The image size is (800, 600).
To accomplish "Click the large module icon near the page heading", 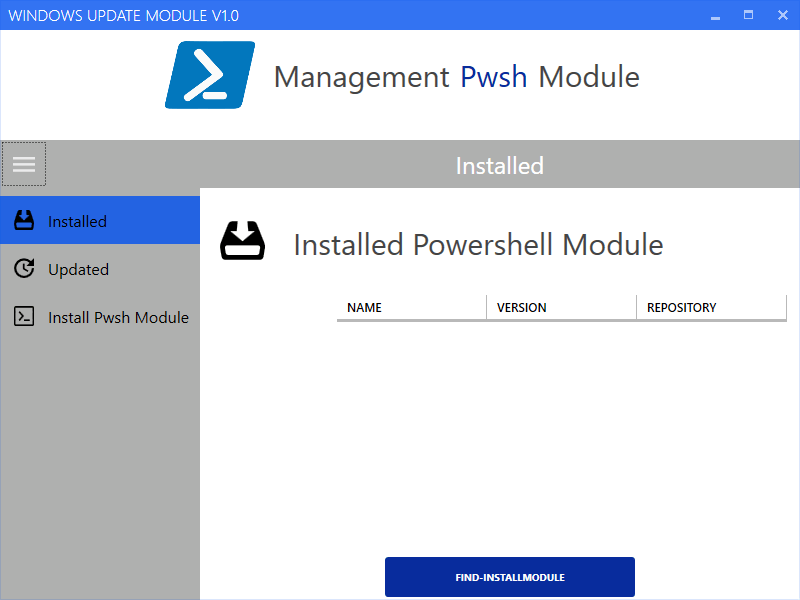I will [x=243, y=240].
